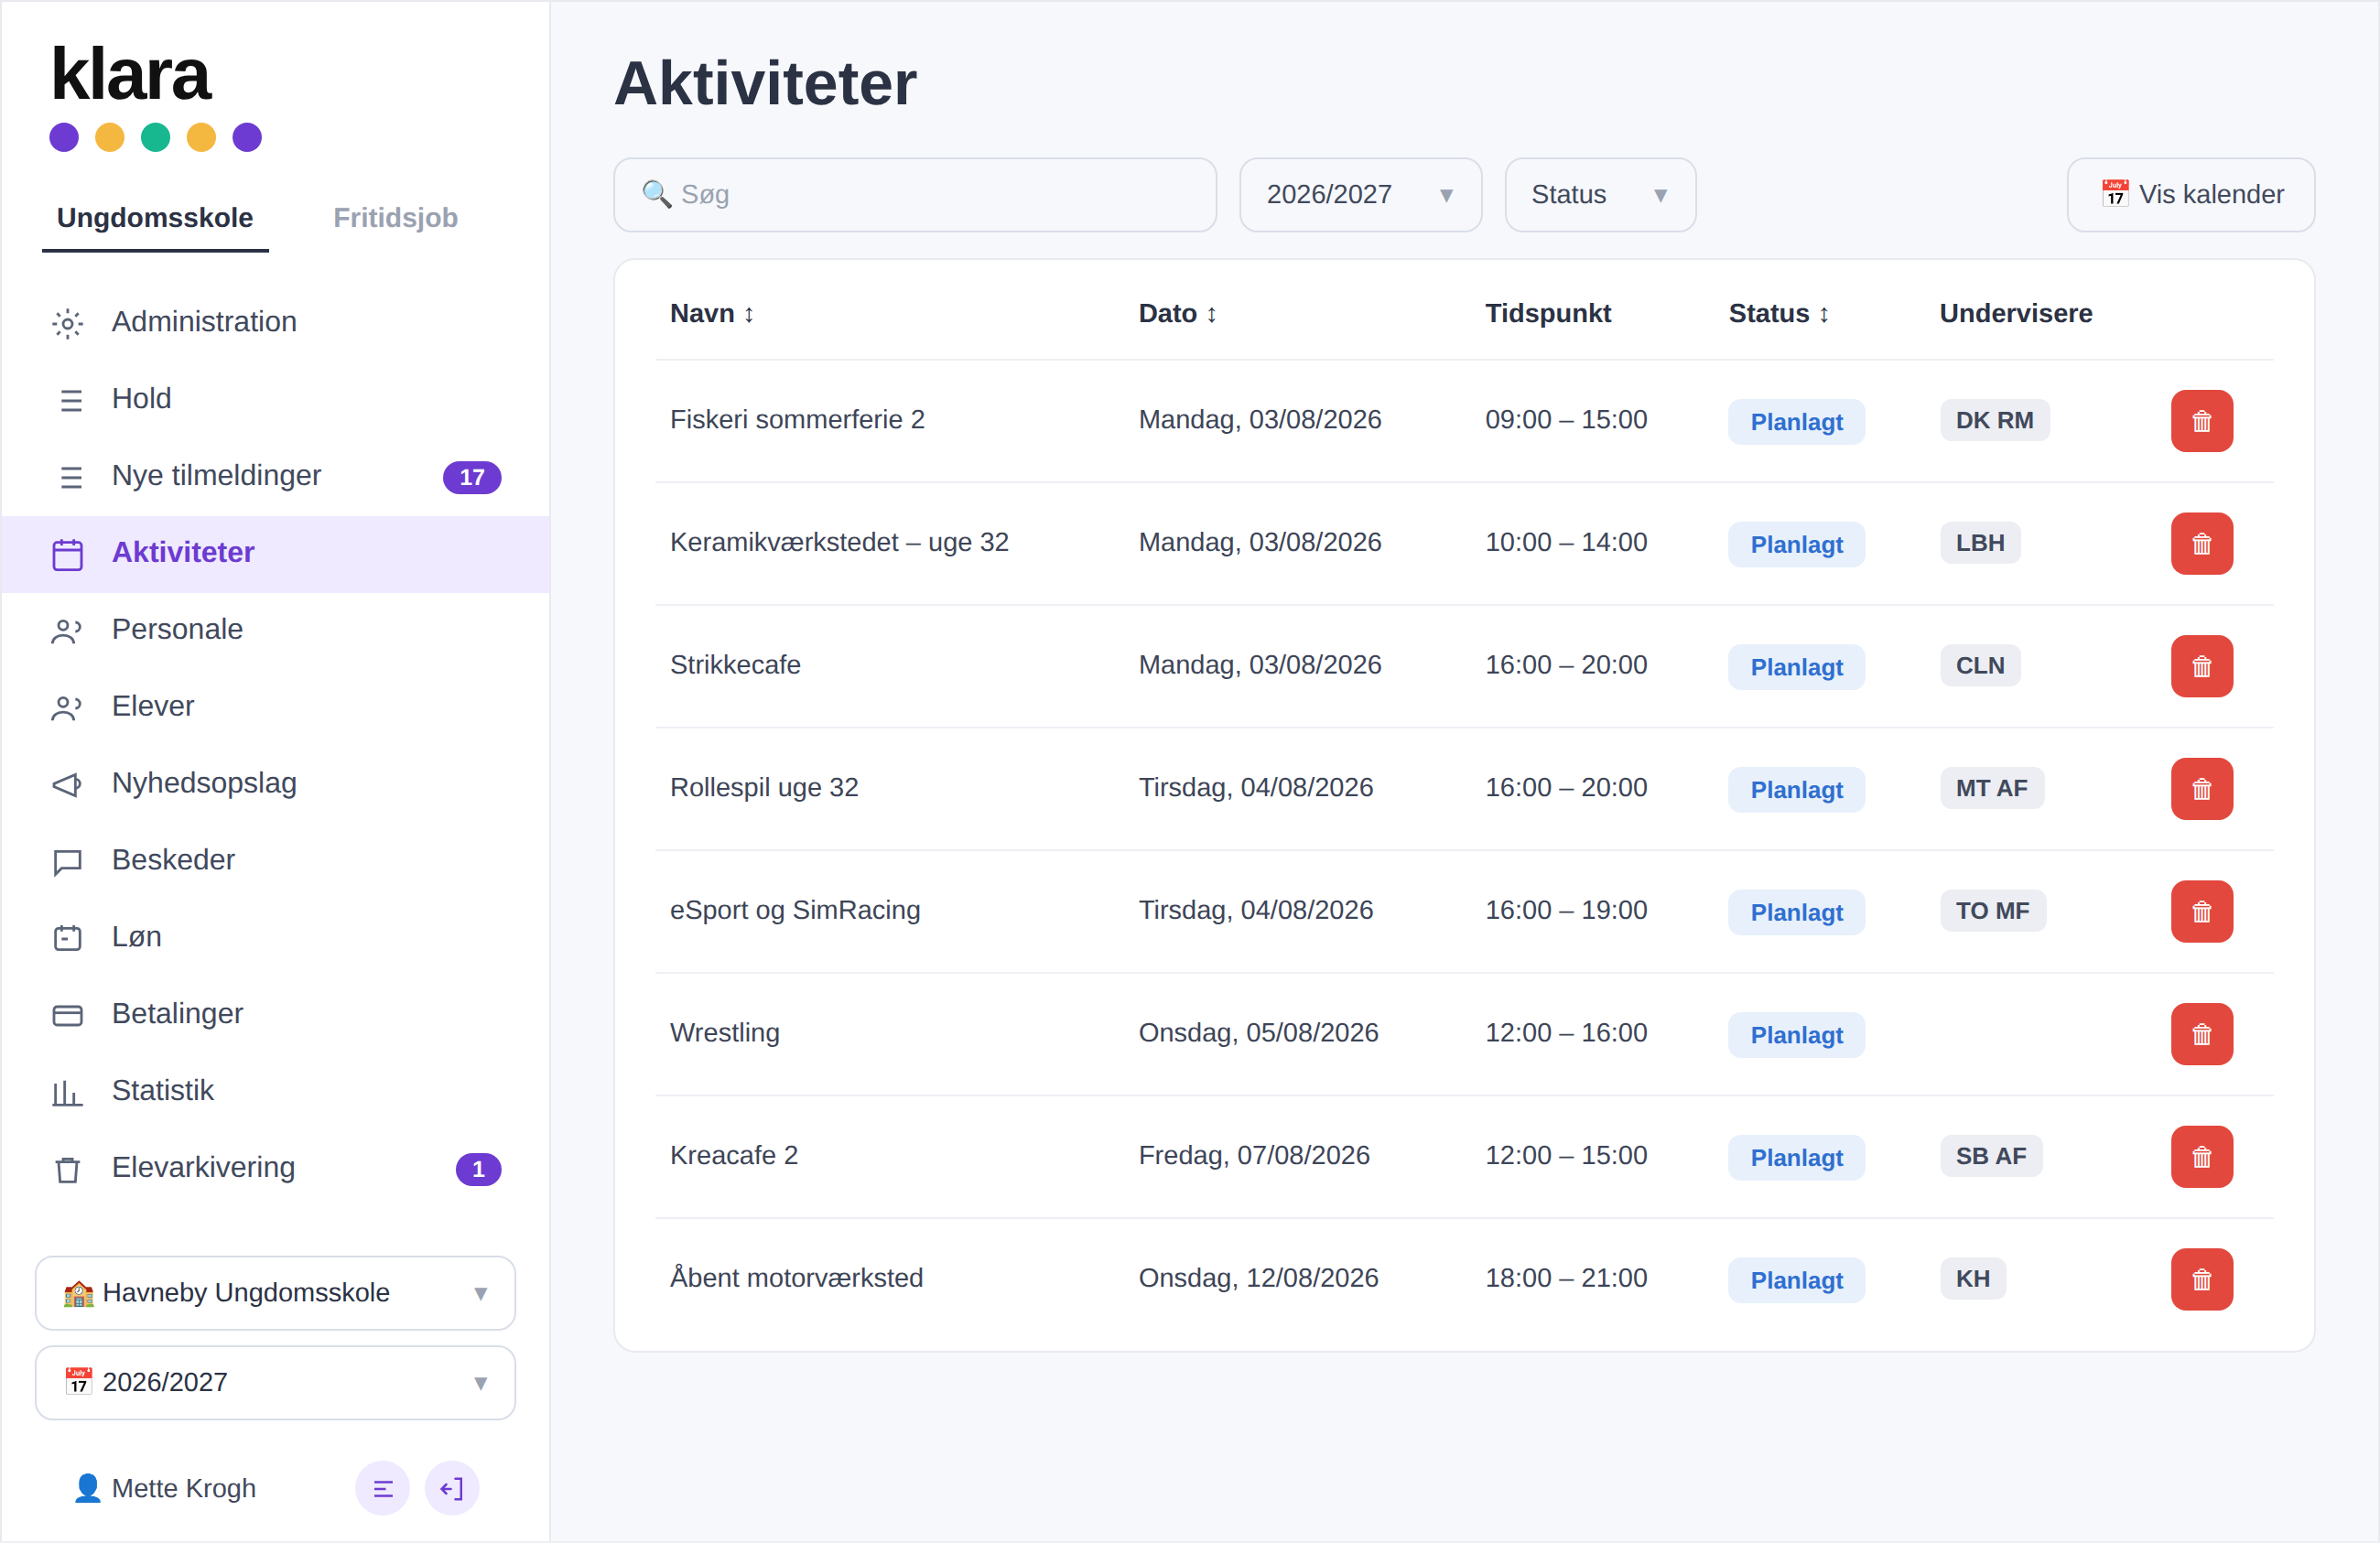
Task: Click the KH instructor tag
Action: tap(1972, 1279)
